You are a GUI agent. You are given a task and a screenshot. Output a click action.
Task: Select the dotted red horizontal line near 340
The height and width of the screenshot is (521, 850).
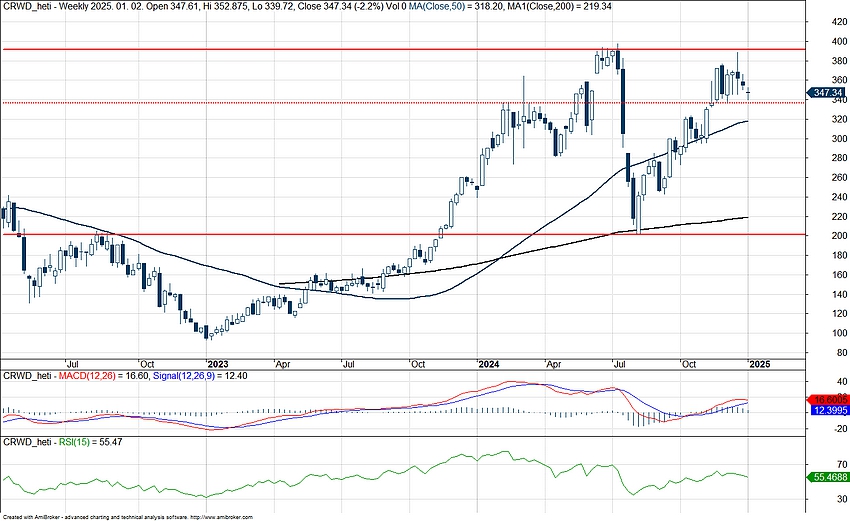tap(404, 102)
